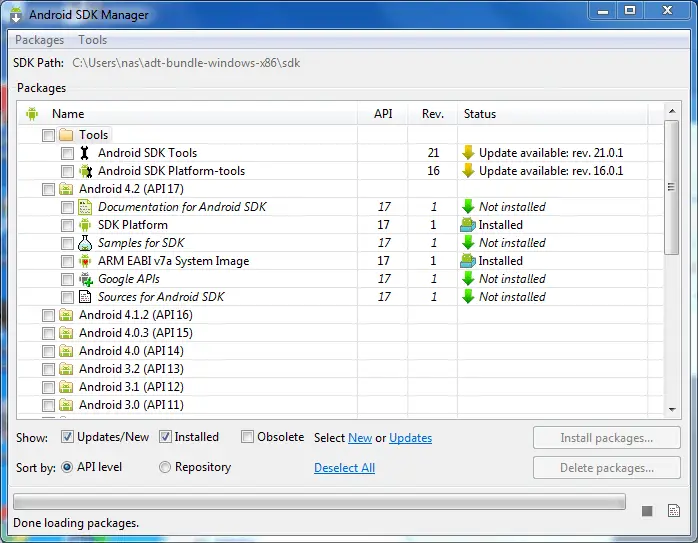Viewport: 698px width, 543px height.
Task: Enable the Obsolete packages checkbox
Action: click(248, 437)
